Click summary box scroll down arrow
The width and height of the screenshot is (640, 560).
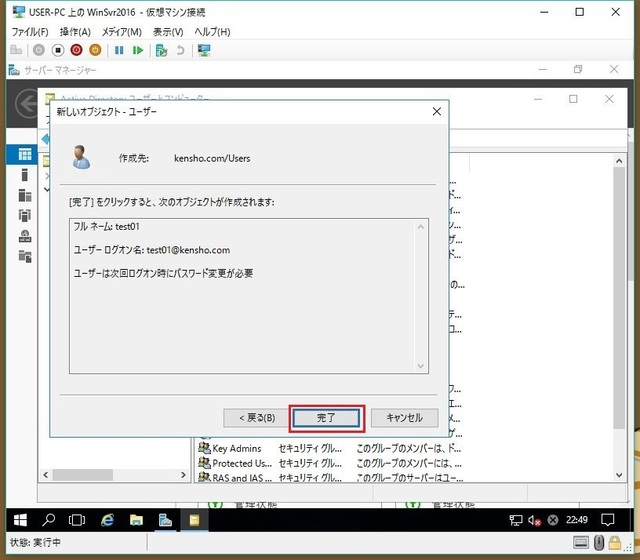click(421, 367)
